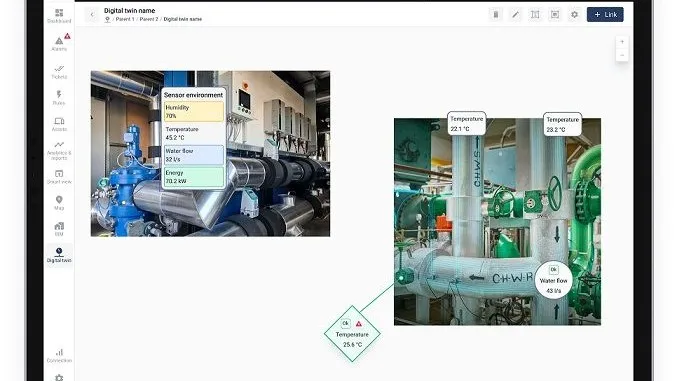The image size is (677, 381).
Task: Open Analytics & reports
Action: [x=59, y=150]
